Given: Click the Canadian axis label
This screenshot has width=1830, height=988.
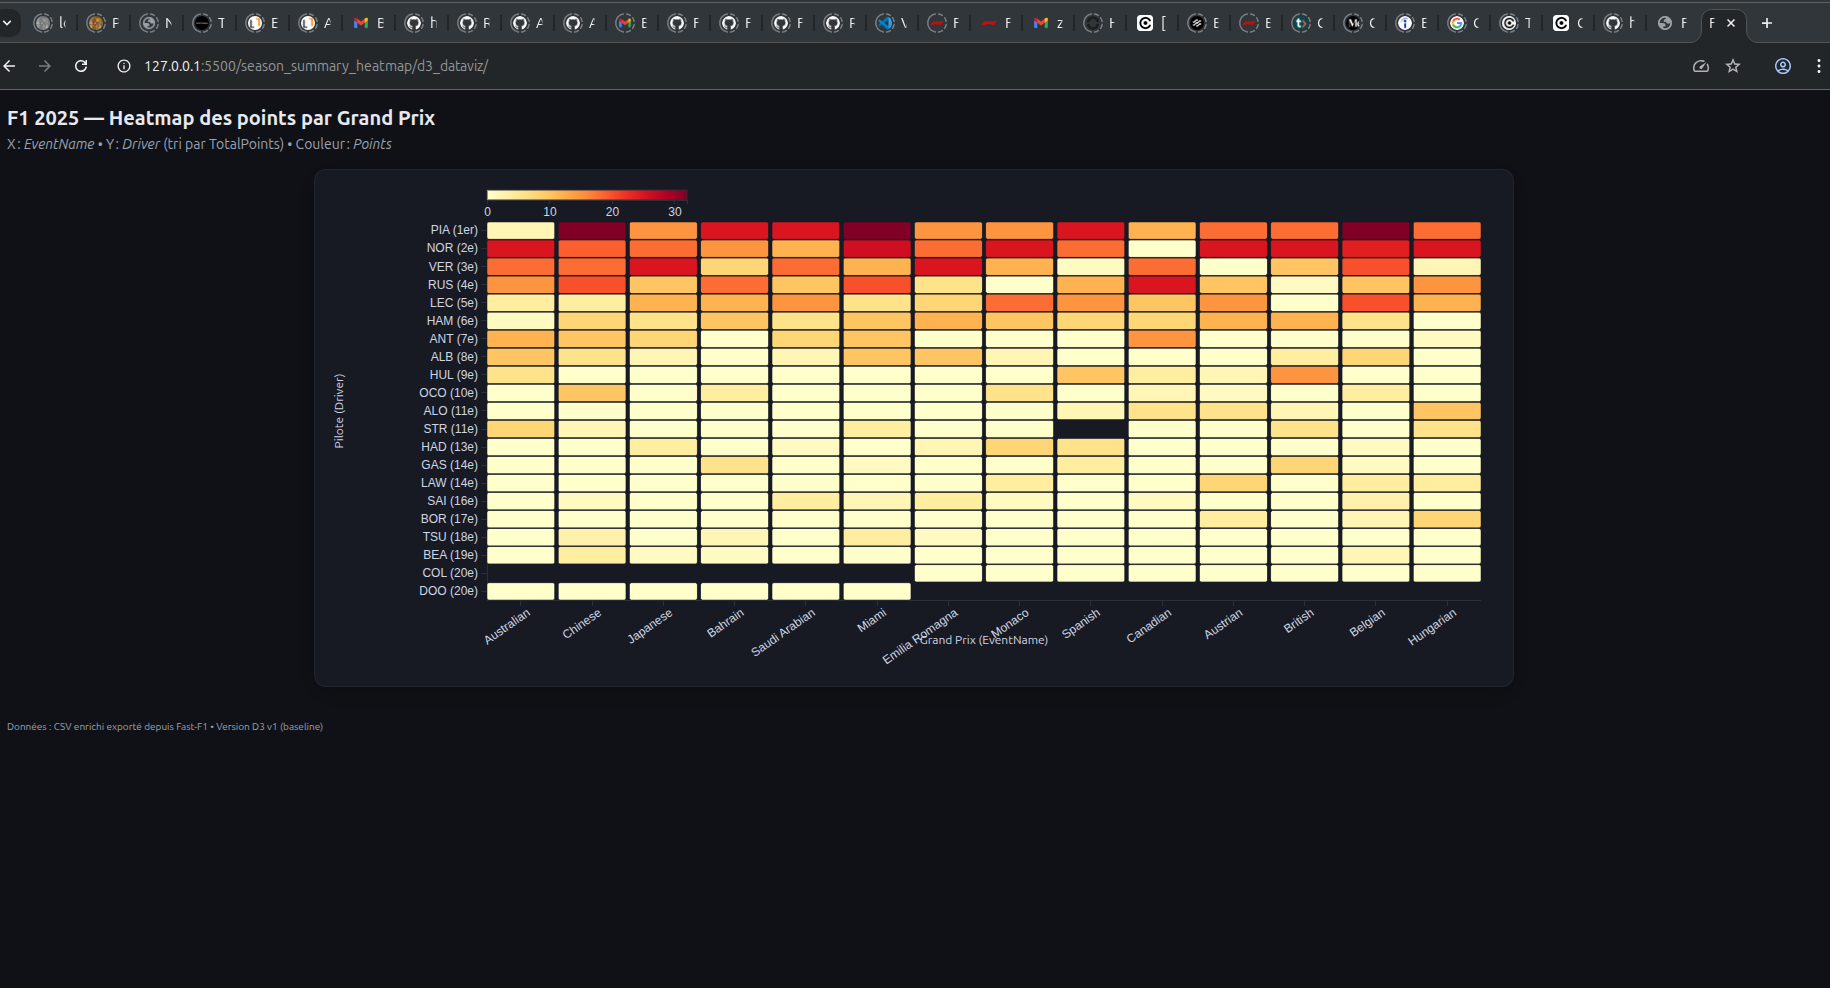Looking at the screenshot, I should (x=1148, y=626).
